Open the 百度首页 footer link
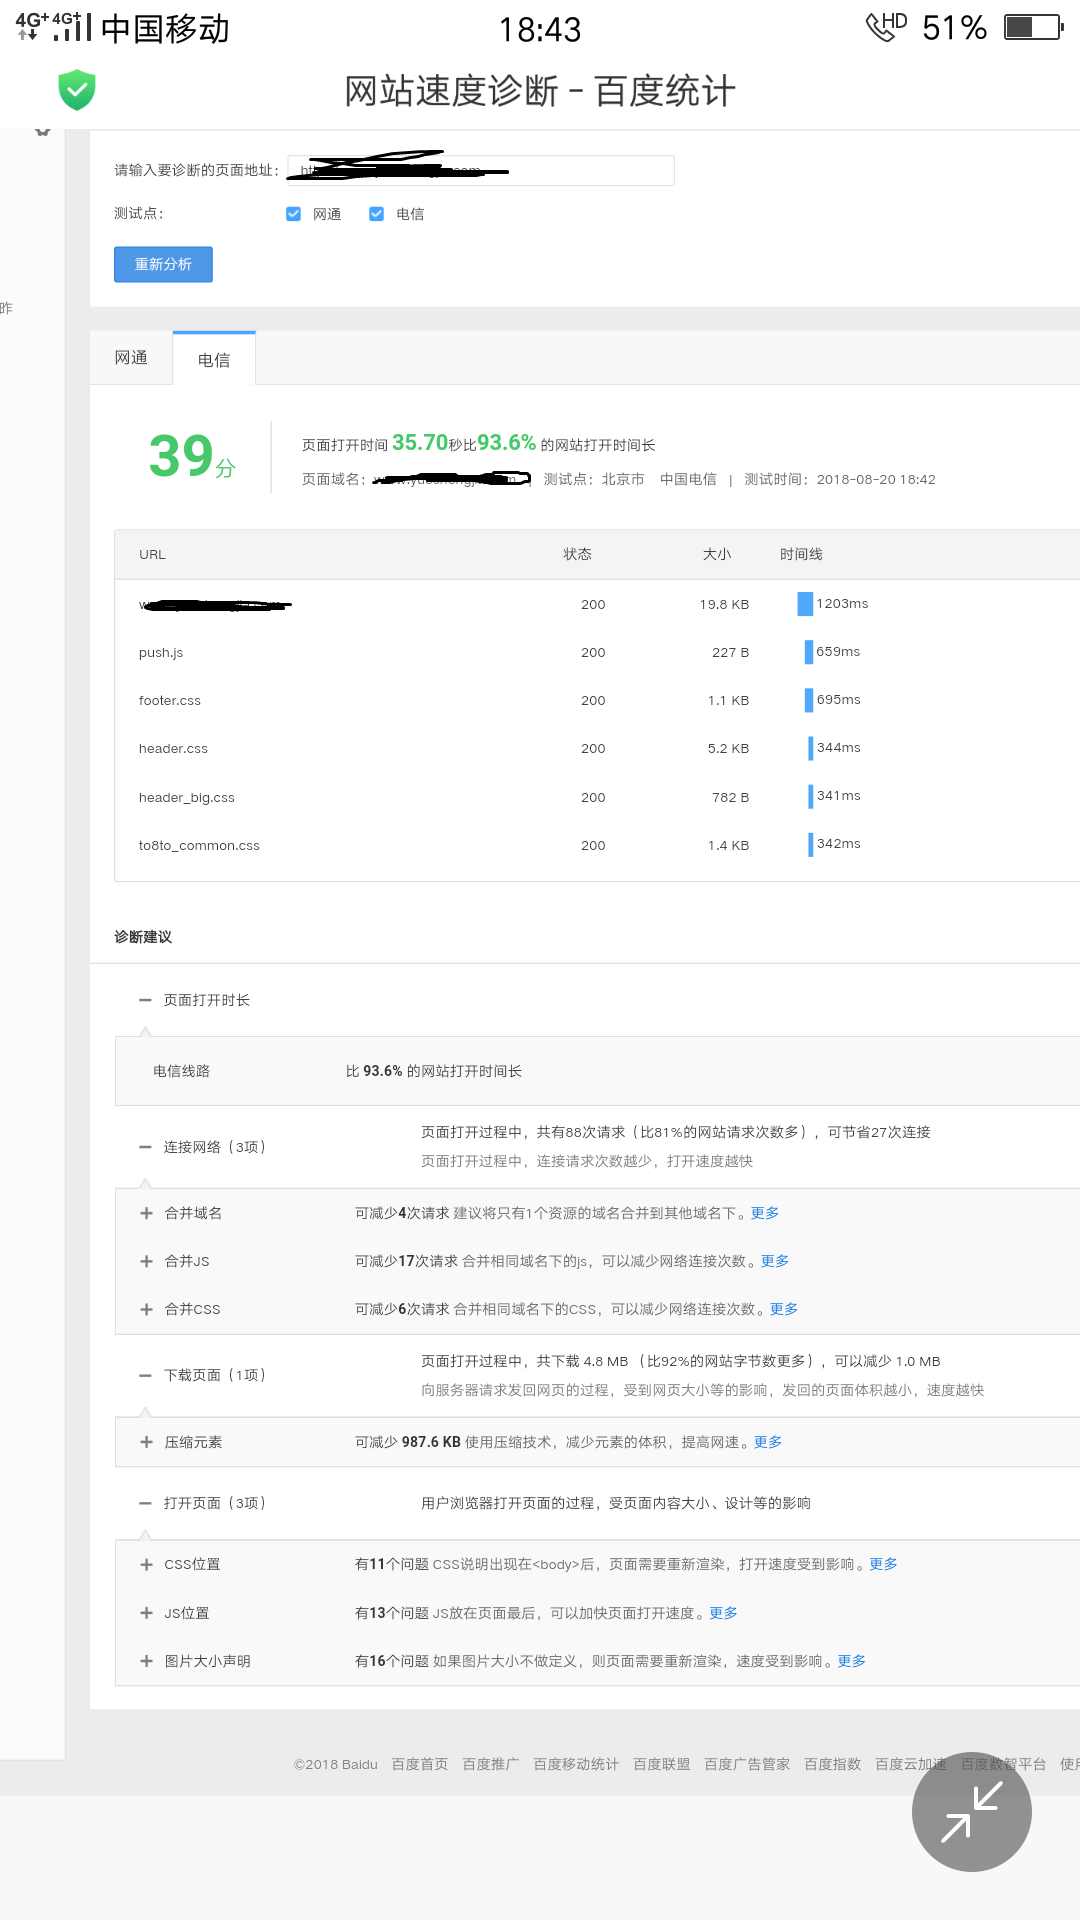The image size is (1080, 1920). coord(420,1764)
